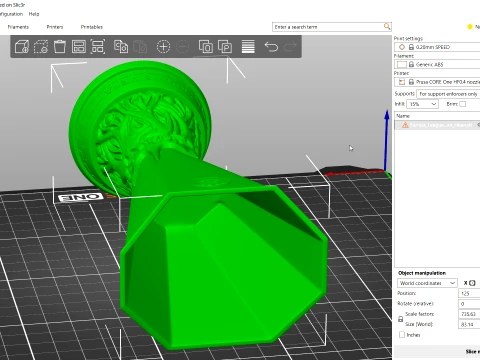480x360 pixels.
Task: Click the lock icon beside 0.20mm SPEED
Action: click(411, 47)
